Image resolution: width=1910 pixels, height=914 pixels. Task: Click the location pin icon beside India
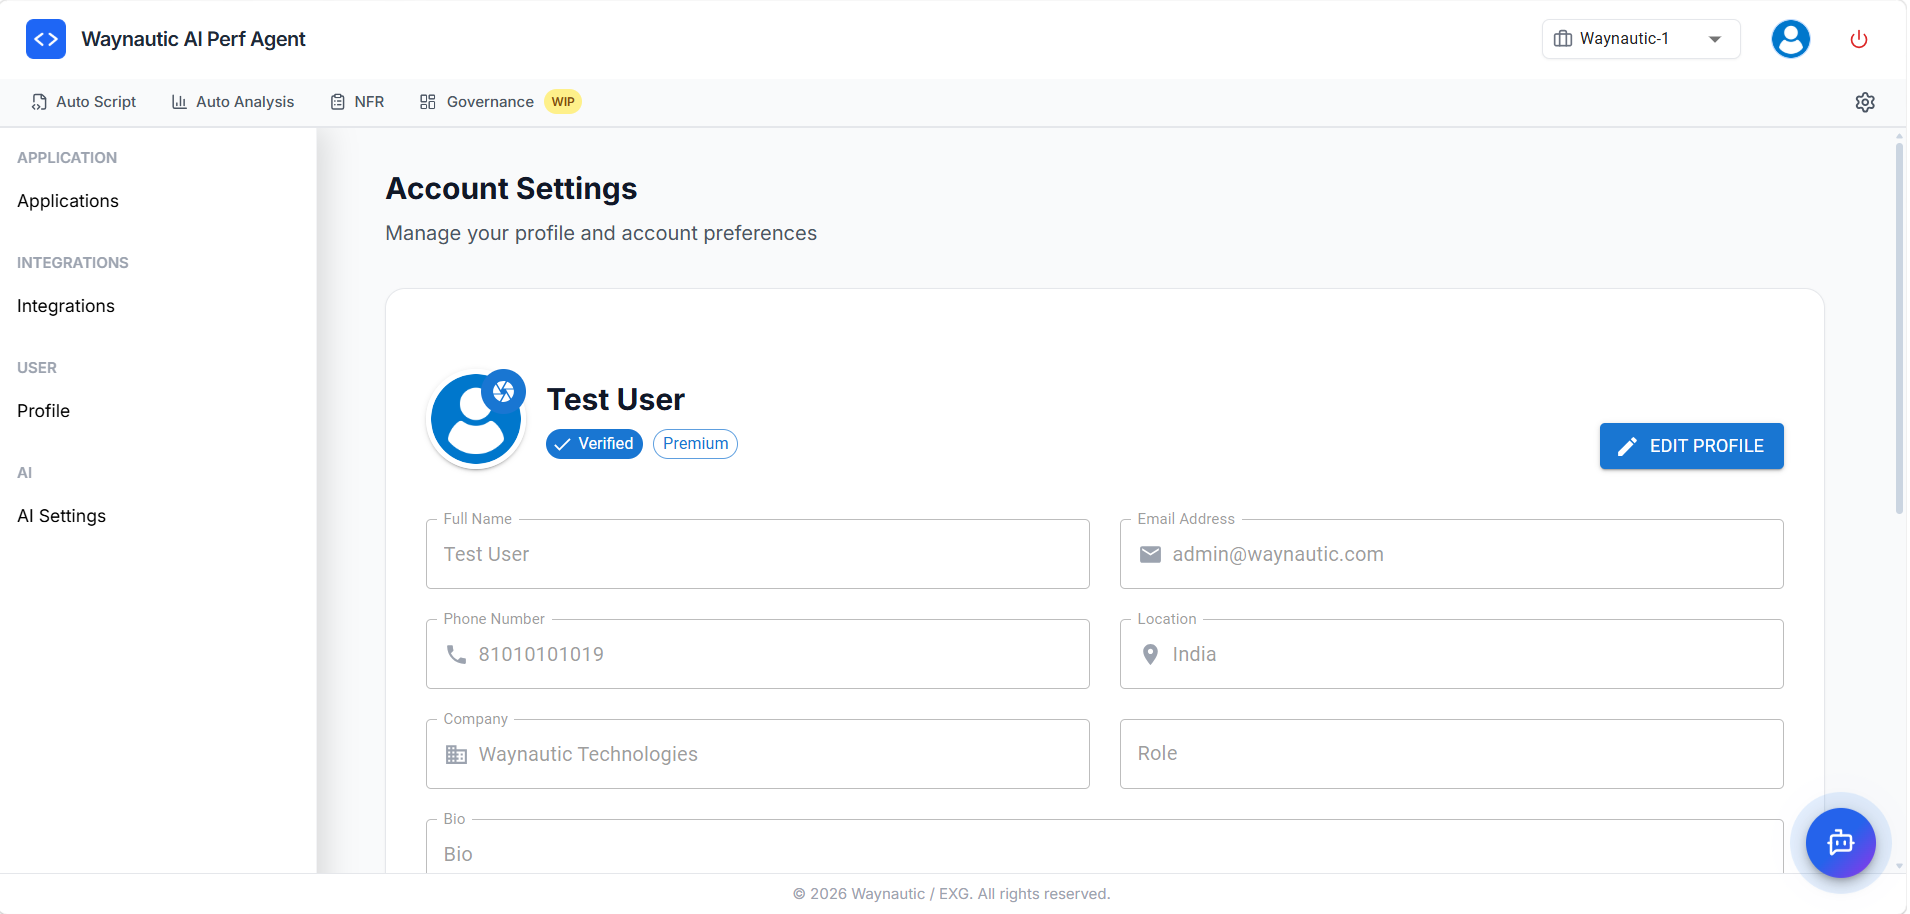click(x=1152, y=654)
